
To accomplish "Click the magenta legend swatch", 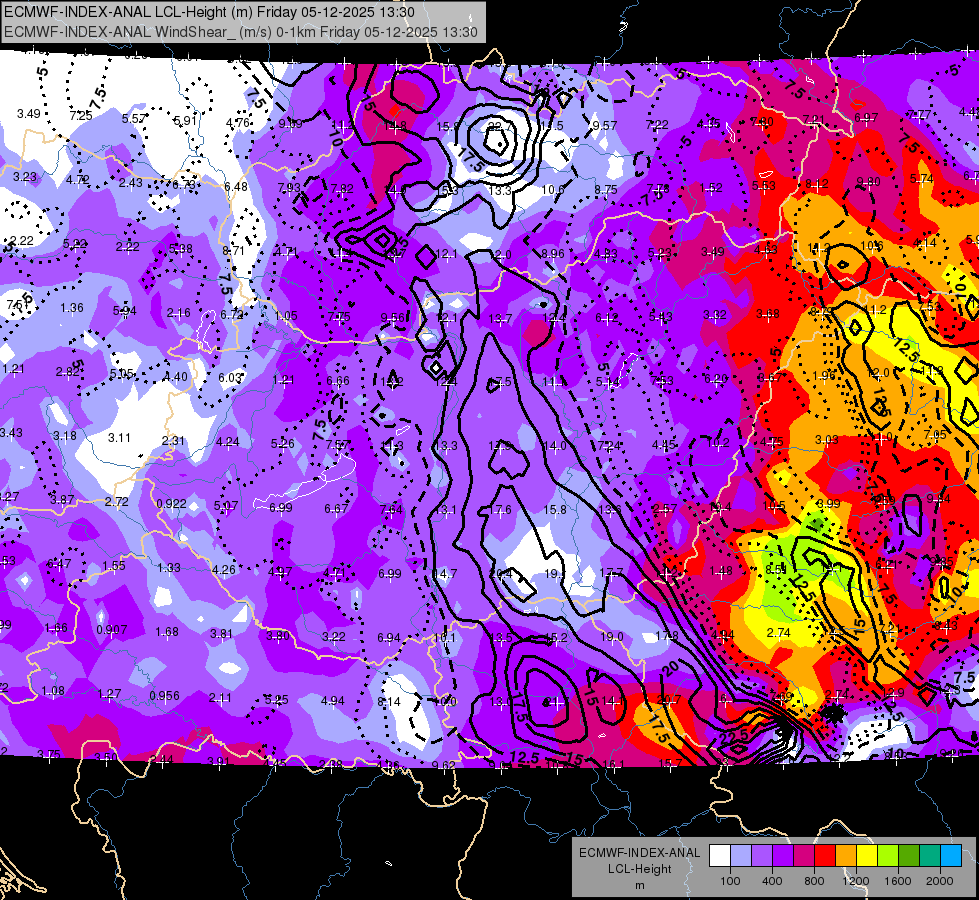I will click(x=804, y=856).
